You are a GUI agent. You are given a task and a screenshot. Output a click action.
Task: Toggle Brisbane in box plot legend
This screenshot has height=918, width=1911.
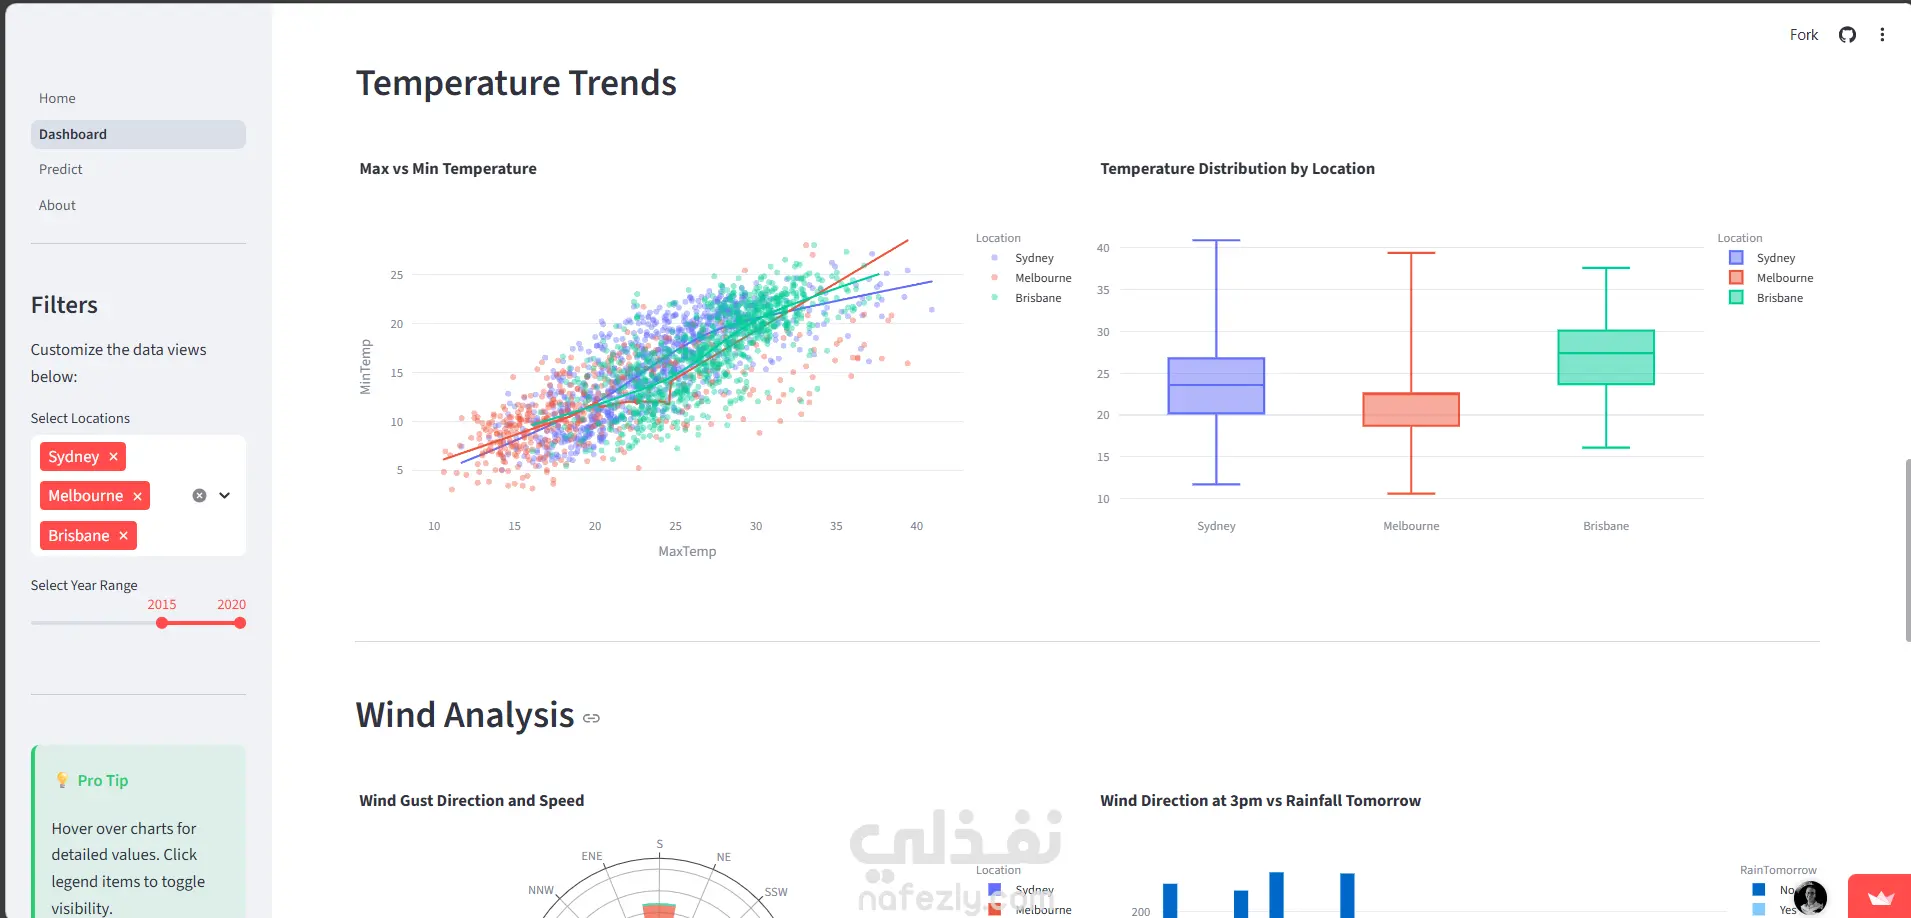click(x=1779, y=298)
